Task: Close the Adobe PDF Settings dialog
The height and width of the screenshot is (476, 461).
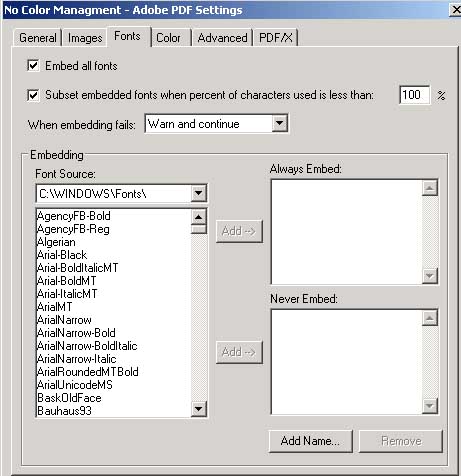Action: coord(456,10)
